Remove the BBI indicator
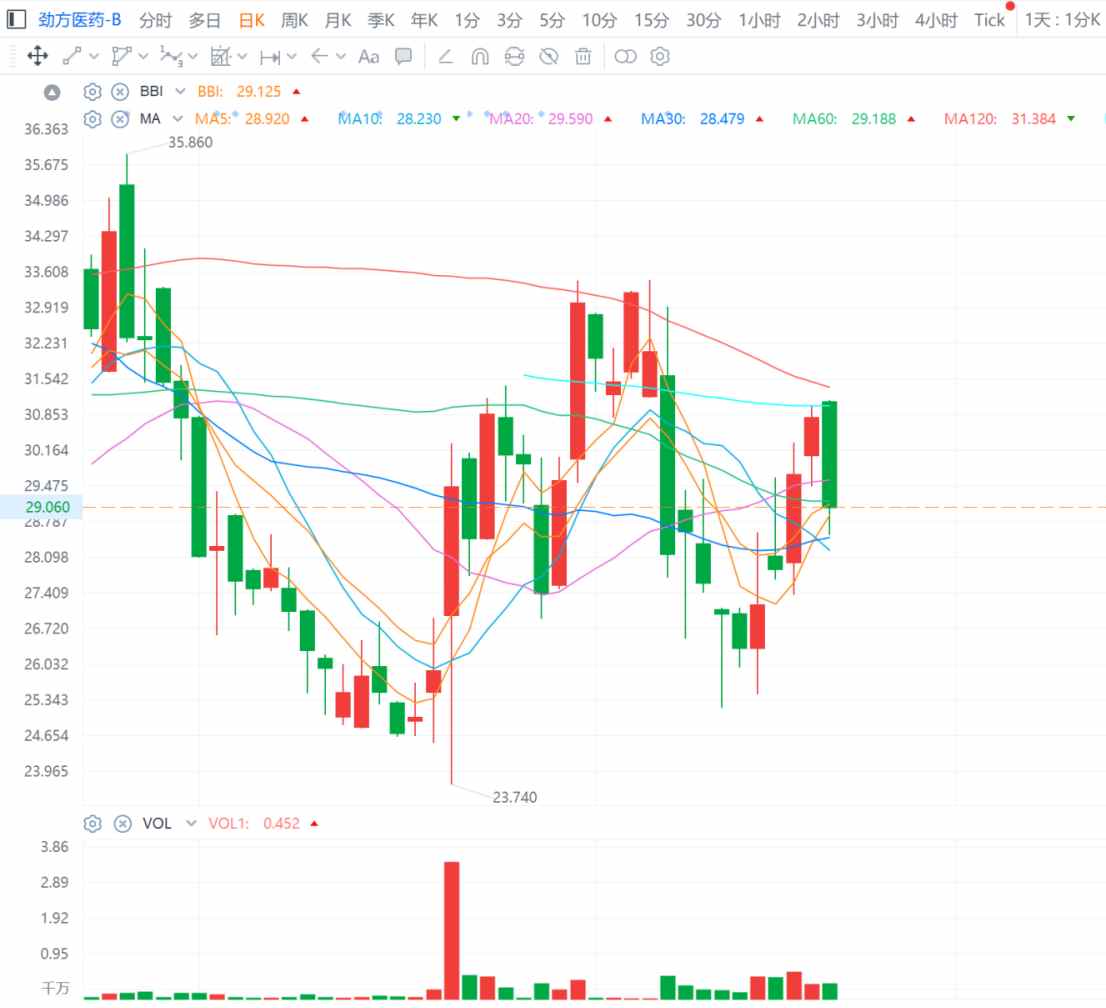1106x1008 pixels. [121, 92]
